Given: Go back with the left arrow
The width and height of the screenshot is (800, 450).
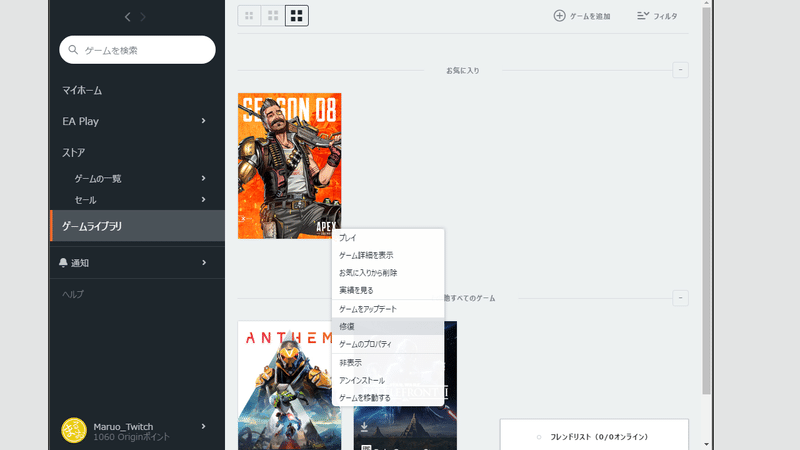Looking at the screenshot, I should [128, 17].
